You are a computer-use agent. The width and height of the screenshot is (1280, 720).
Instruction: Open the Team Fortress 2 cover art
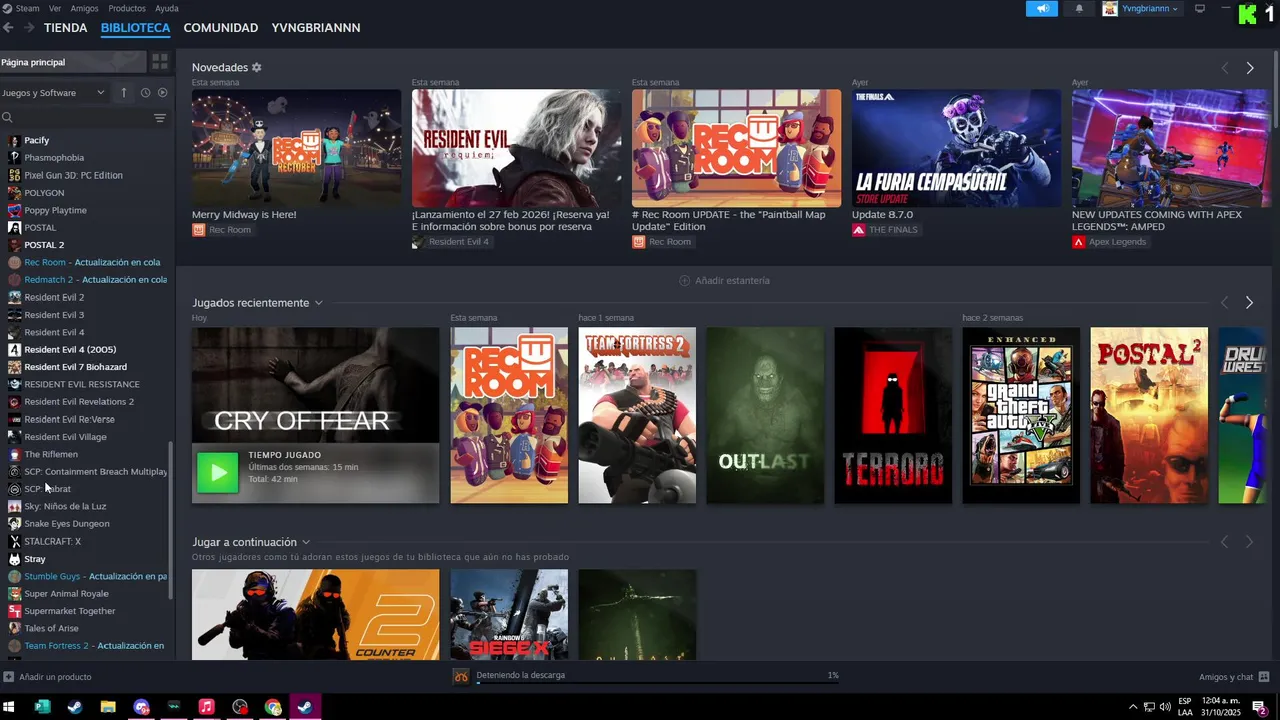coord(637,415)
